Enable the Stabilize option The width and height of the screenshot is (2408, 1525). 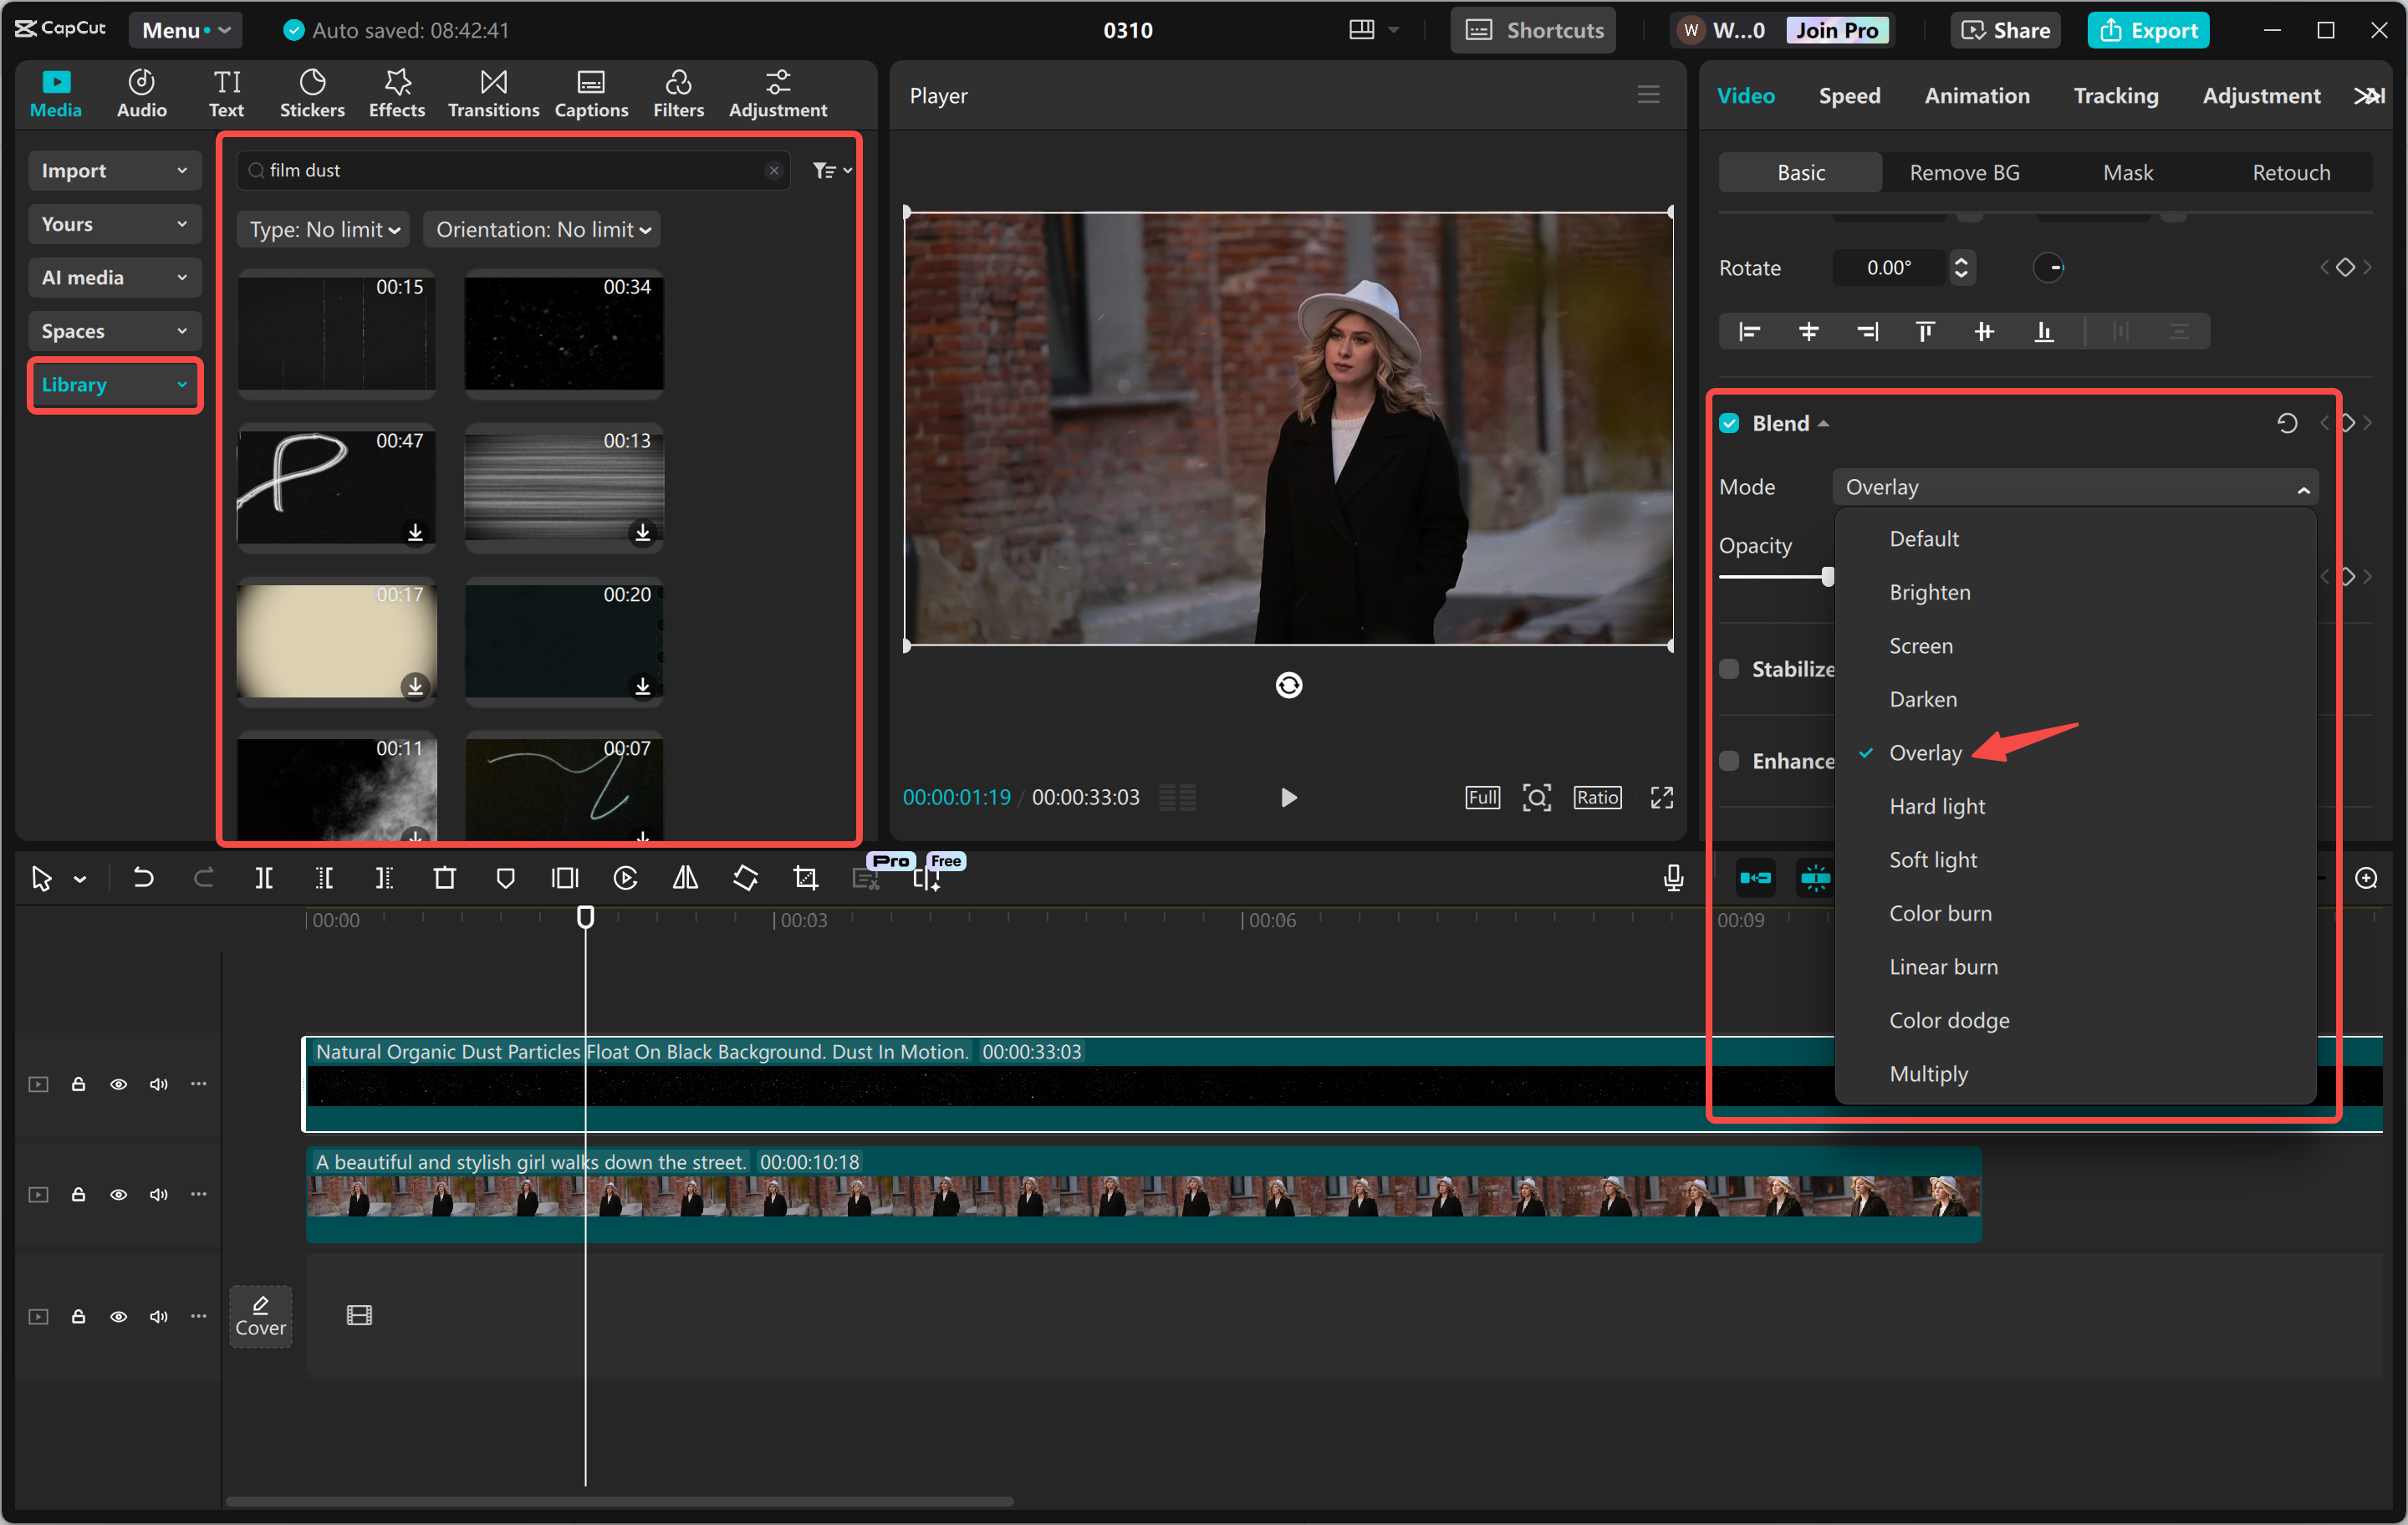1729,668
